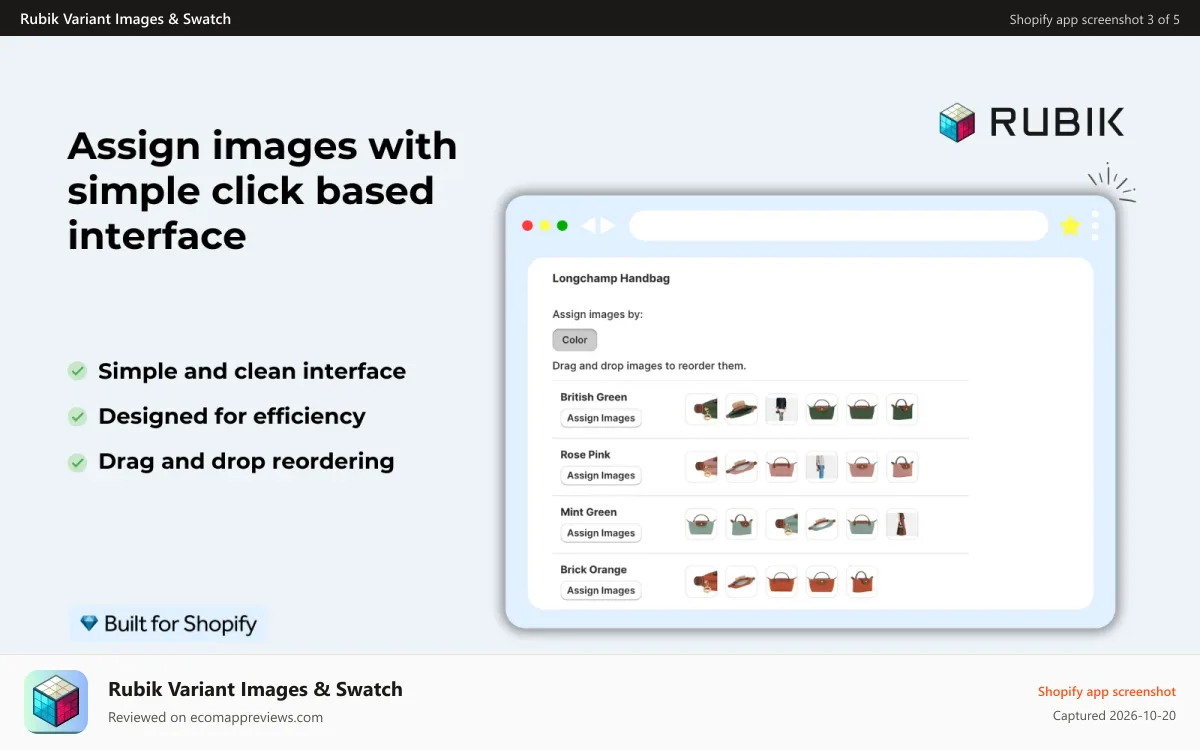The width and height of the screenshot is (1200, 750).
Task: Click the footer 'Rubik Variant Images & Swatch' title
Action: [x=255, y=689]
